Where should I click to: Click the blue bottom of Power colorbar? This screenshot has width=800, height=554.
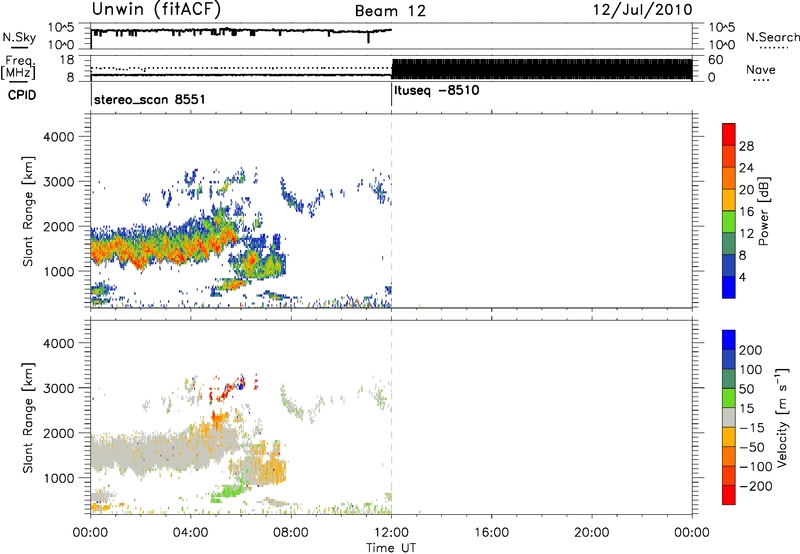[729, 287]
